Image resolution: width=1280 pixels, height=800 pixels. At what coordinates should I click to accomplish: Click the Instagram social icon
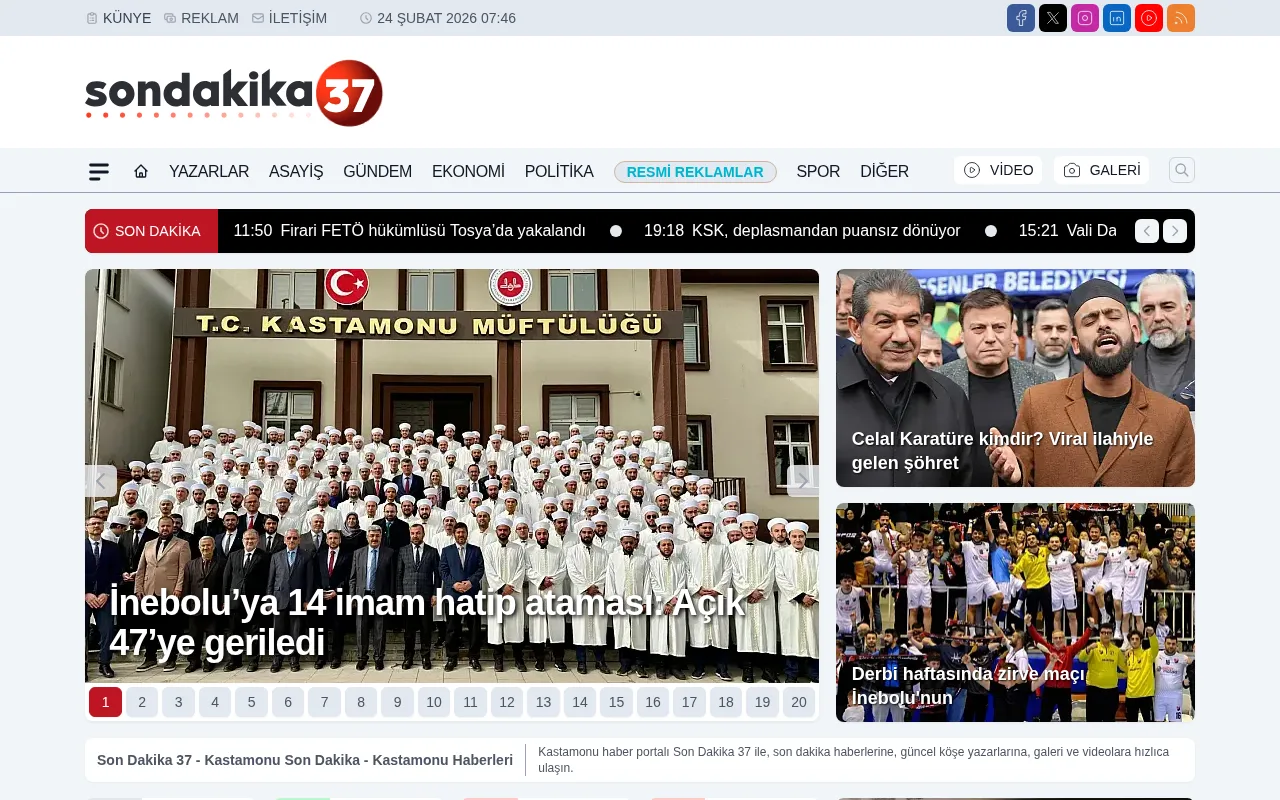(x=1084, y=18)
